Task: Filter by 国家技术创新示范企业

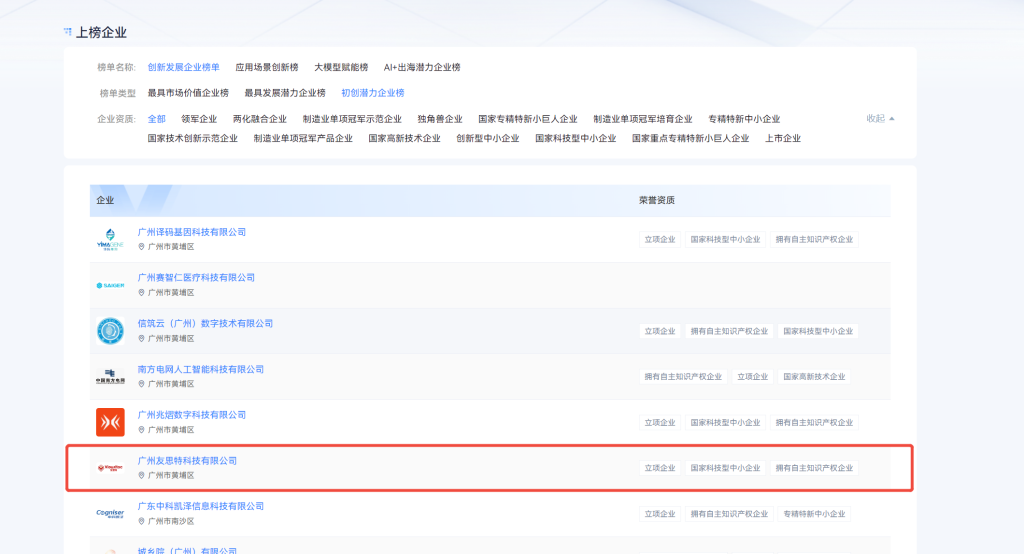Action: (193, 138)
